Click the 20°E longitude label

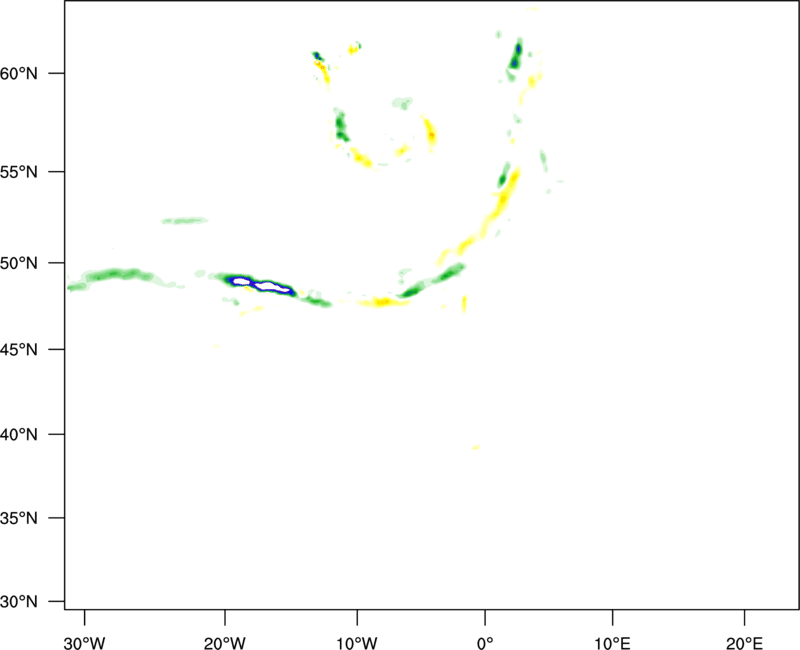pyautogui.click(x=744, y=643)
